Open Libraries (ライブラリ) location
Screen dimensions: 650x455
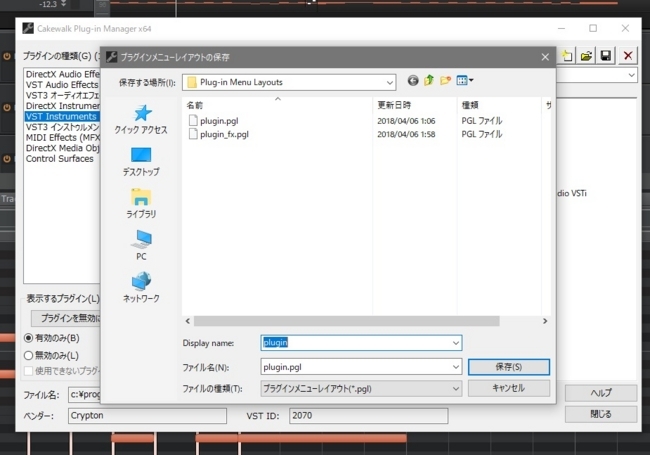(x=141, y=204)
